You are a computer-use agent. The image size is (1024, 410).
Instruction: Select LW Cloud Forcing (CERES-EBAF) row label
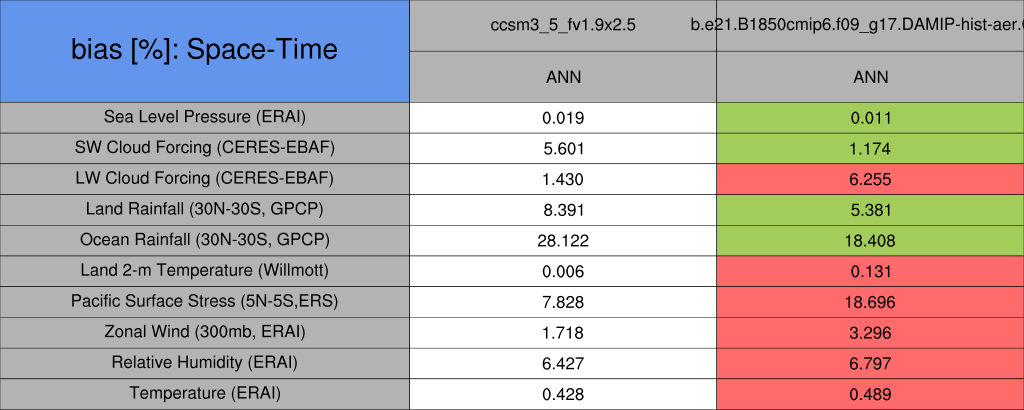point(205,179)
